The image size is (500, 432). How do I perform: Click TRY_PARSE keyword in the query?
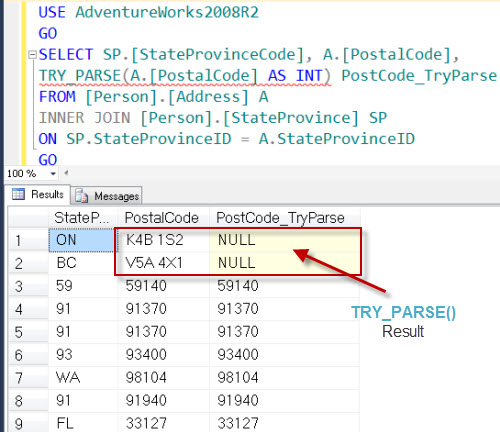pos(80,76)
